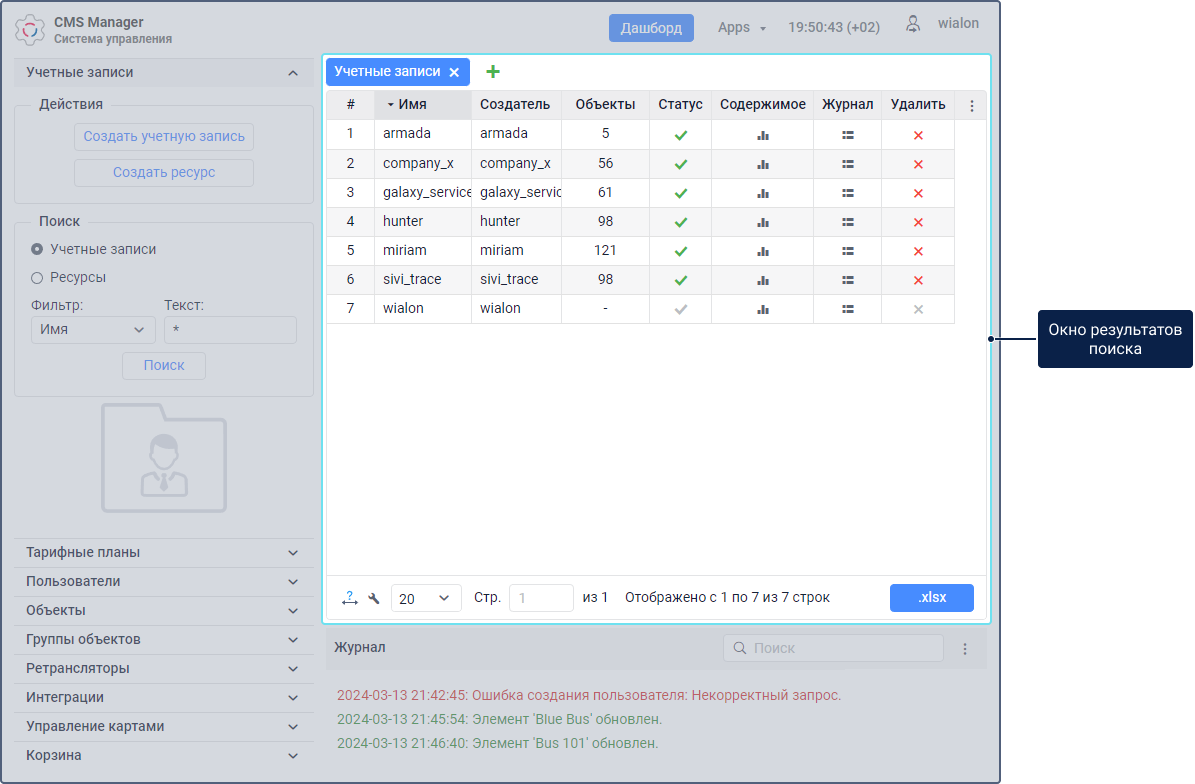The height and width of the screenshot is (784, 1195).
Task: Add a new tab with green plus
Action: (x=492, y=72)
